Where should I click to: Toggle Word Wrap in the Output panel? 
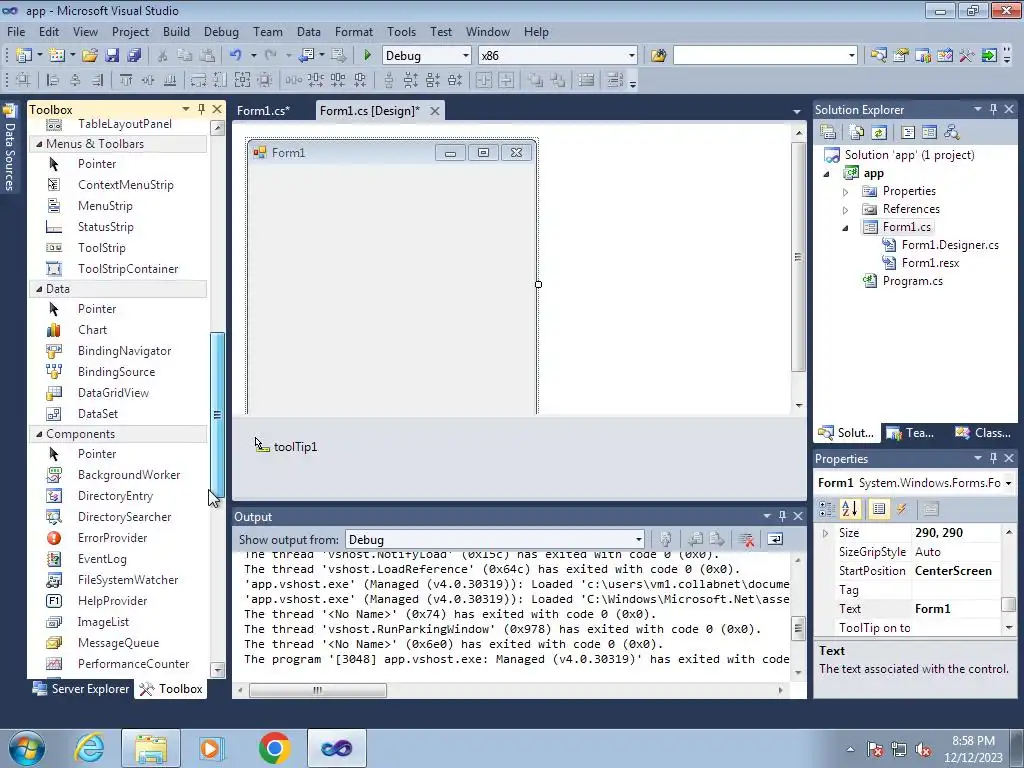coord(775,539)
